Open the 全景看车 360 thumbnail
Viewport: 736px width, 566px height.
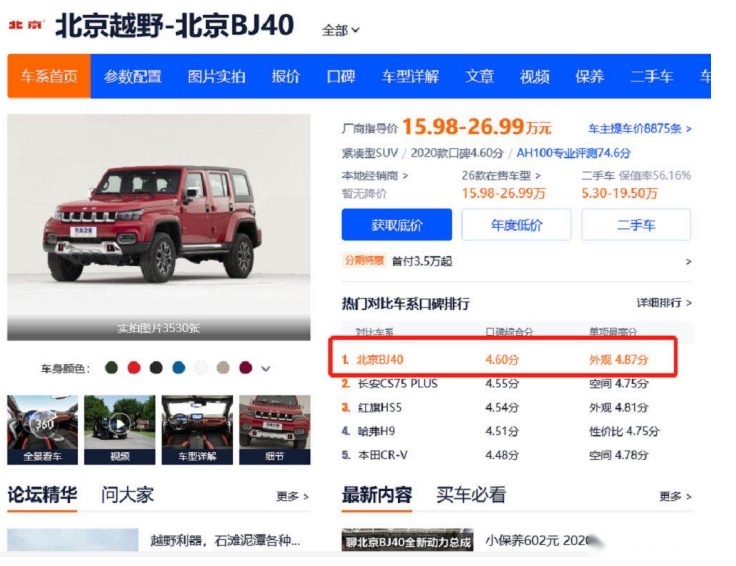(42, 429)
